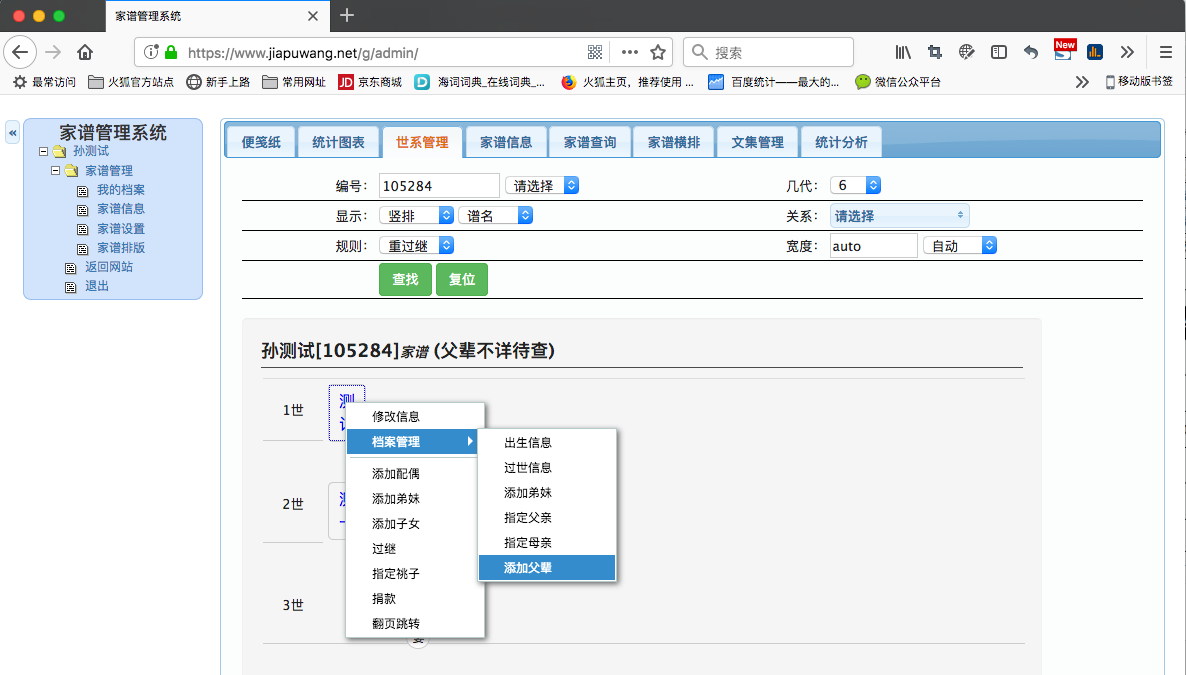This screenshot has height=675, width=1186.
Task: Choose 翻页跳转 from context menu
Action: click(x=415, y=624)
